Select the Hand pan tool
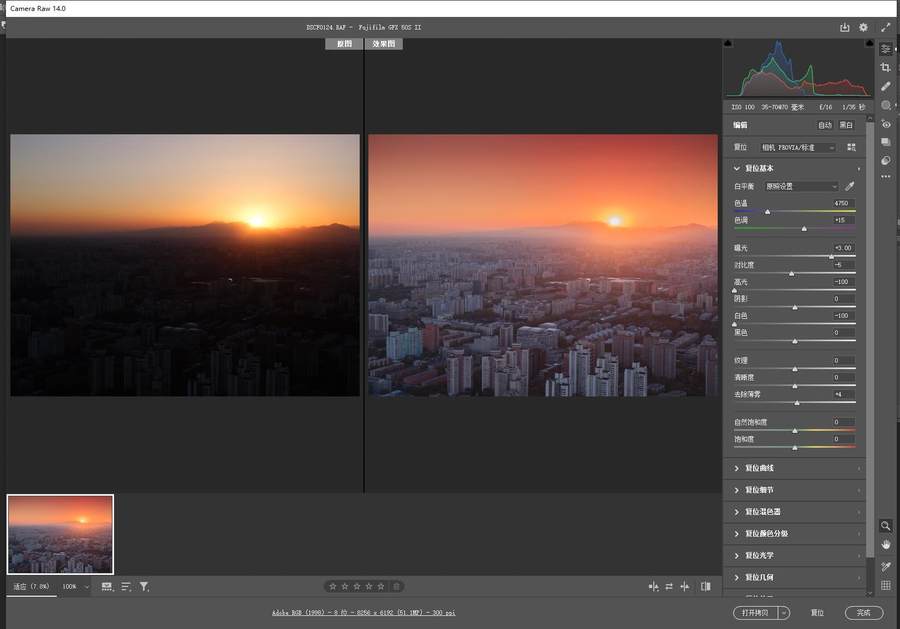900x629 pixels. (886, 544)
